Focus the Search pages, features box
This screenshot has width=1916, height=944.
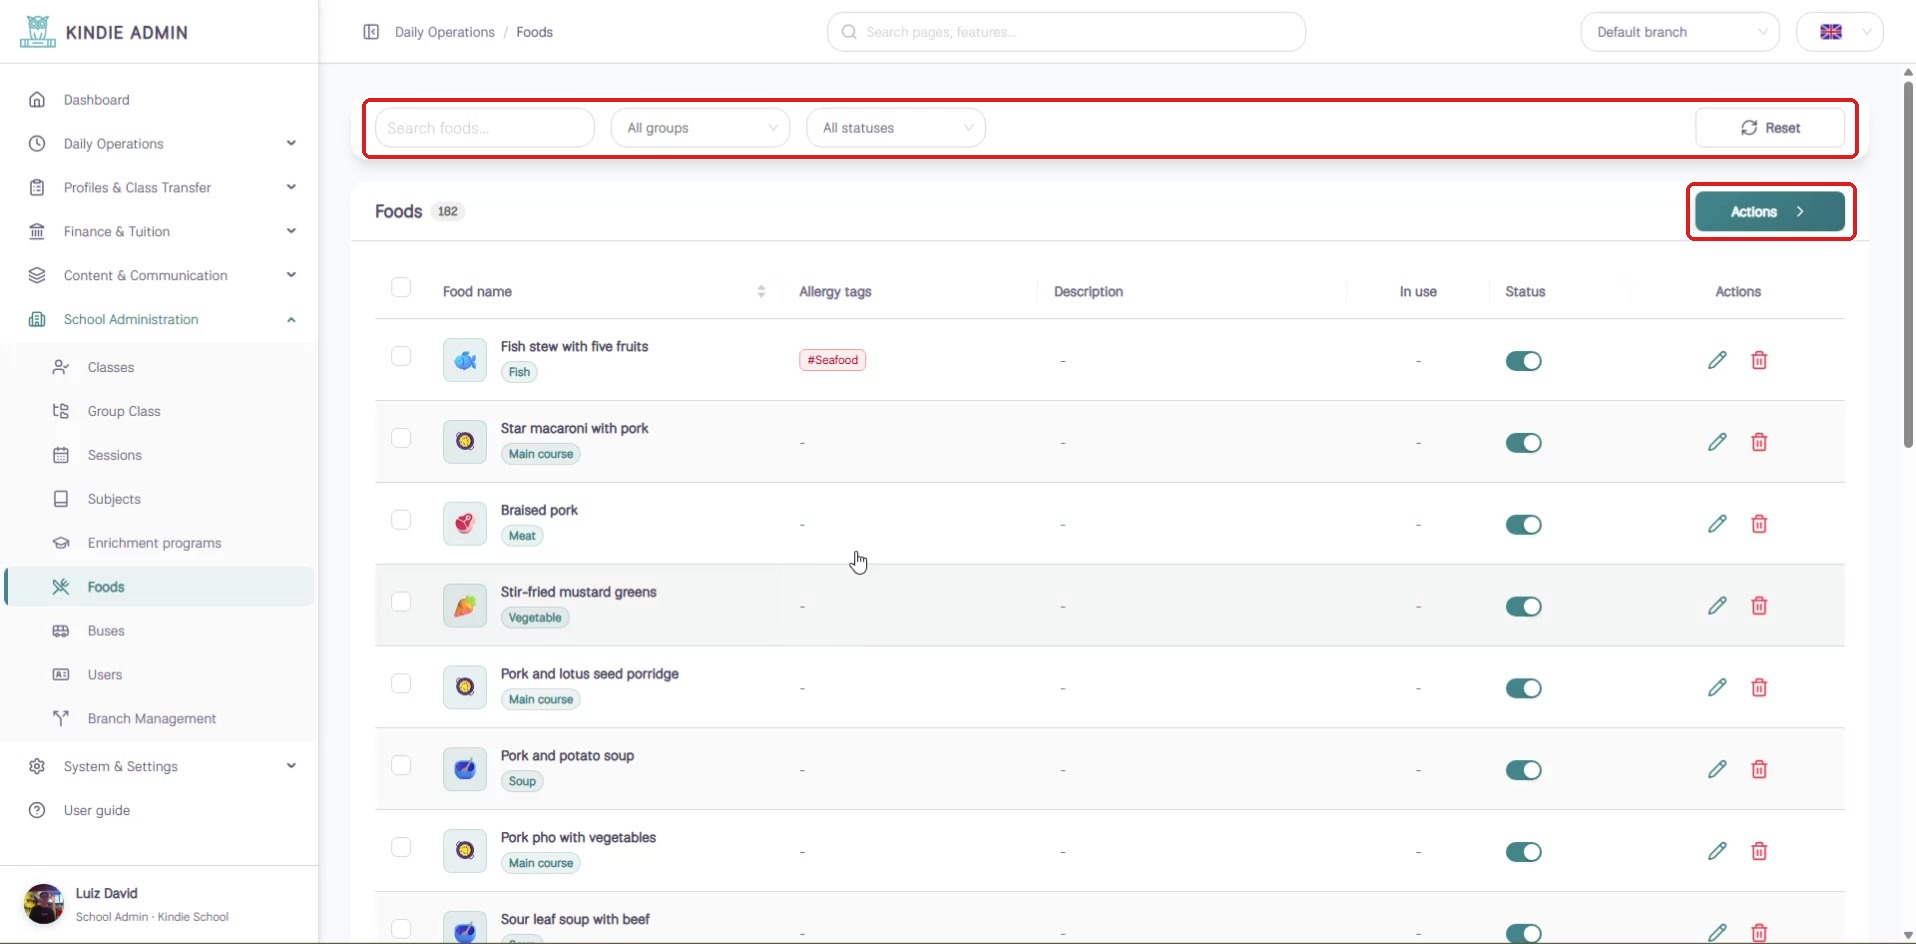tap(1066, 32)
